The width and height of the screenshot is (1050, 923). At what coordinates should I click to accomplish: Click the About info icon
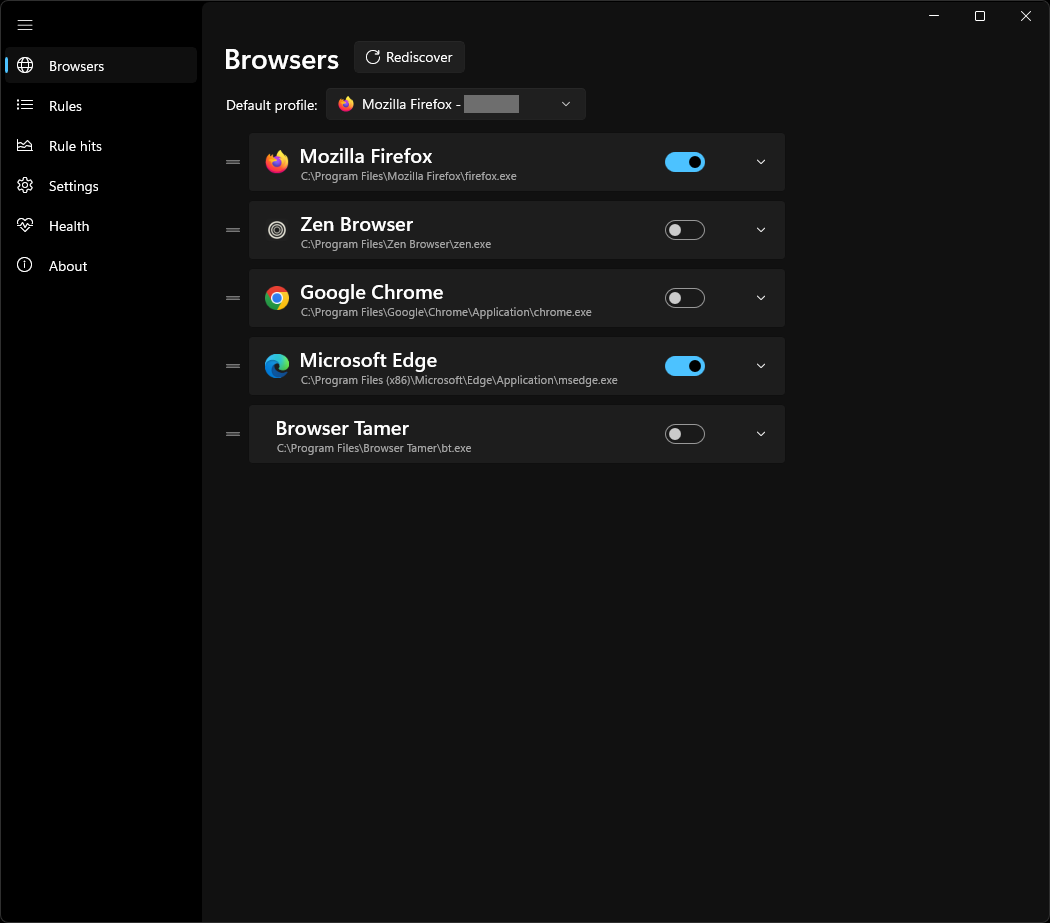click(x=25, y=265)
